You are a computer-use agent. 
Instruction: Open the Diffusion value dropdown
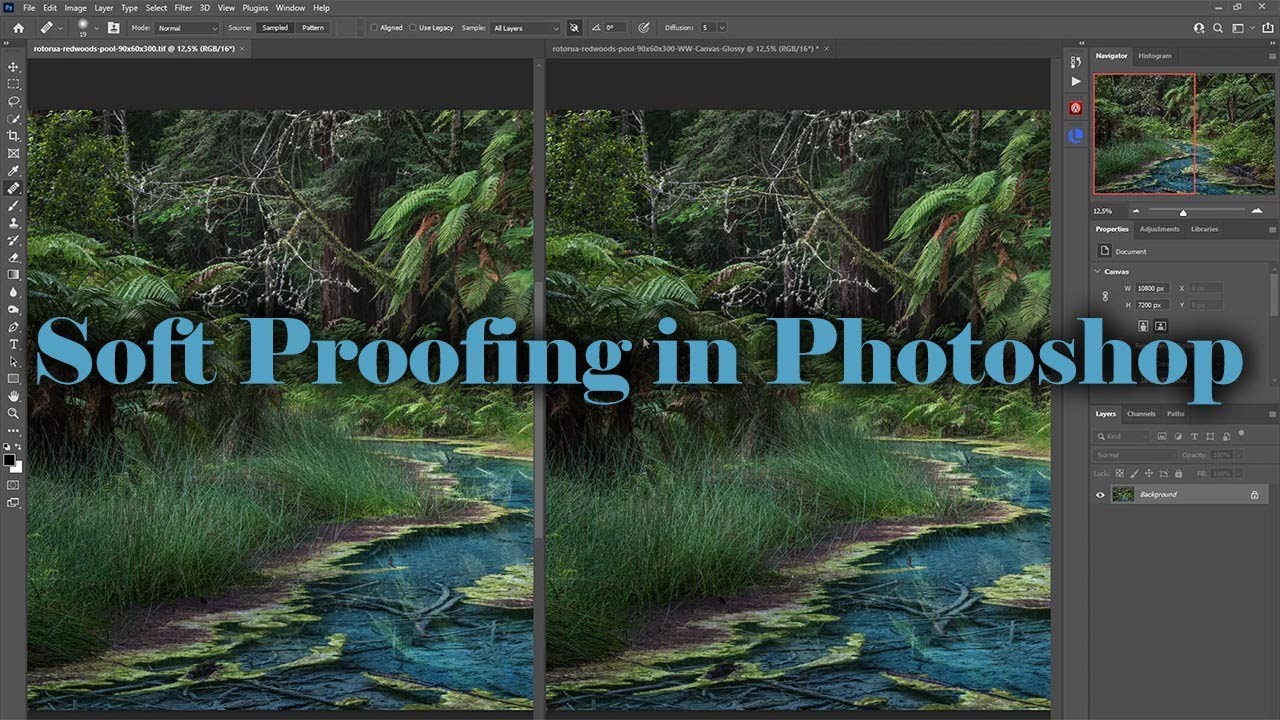(722, 28)
